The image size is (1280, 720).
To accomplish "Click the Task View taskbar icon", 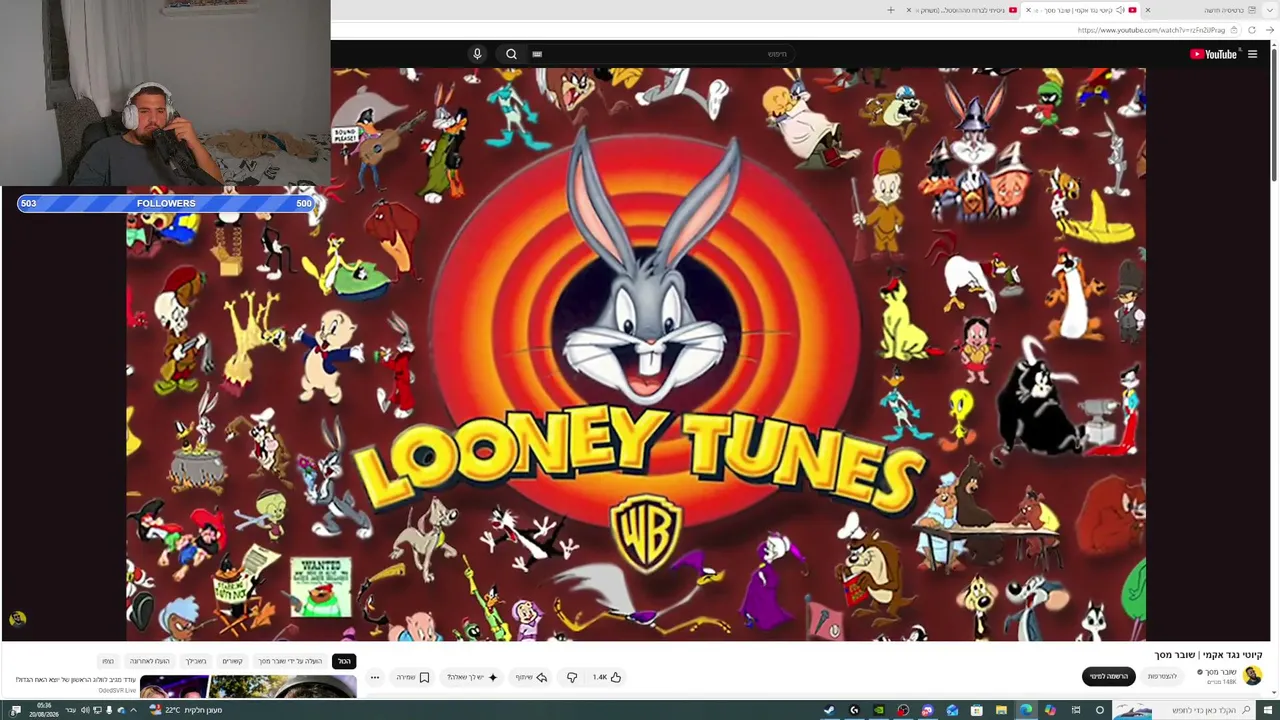I will [x=1075, y=710].
